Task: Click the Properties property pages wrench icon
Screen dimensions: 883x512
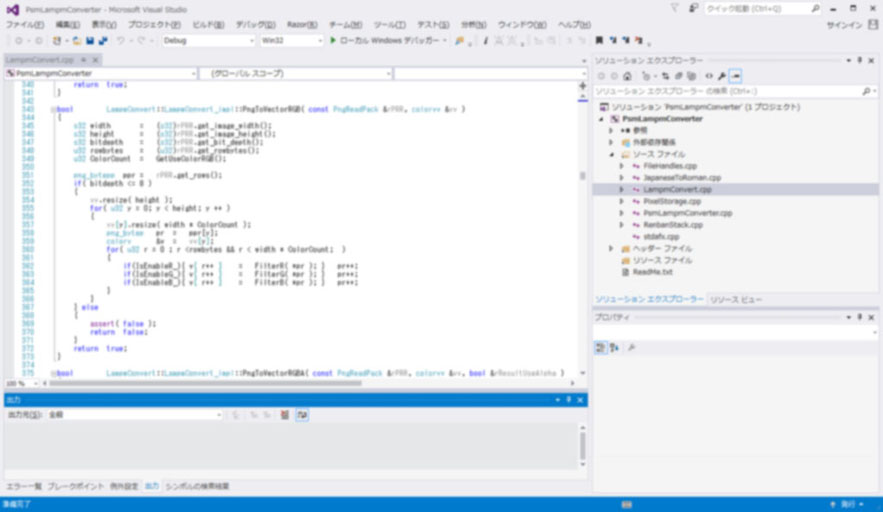Action: 632,348
